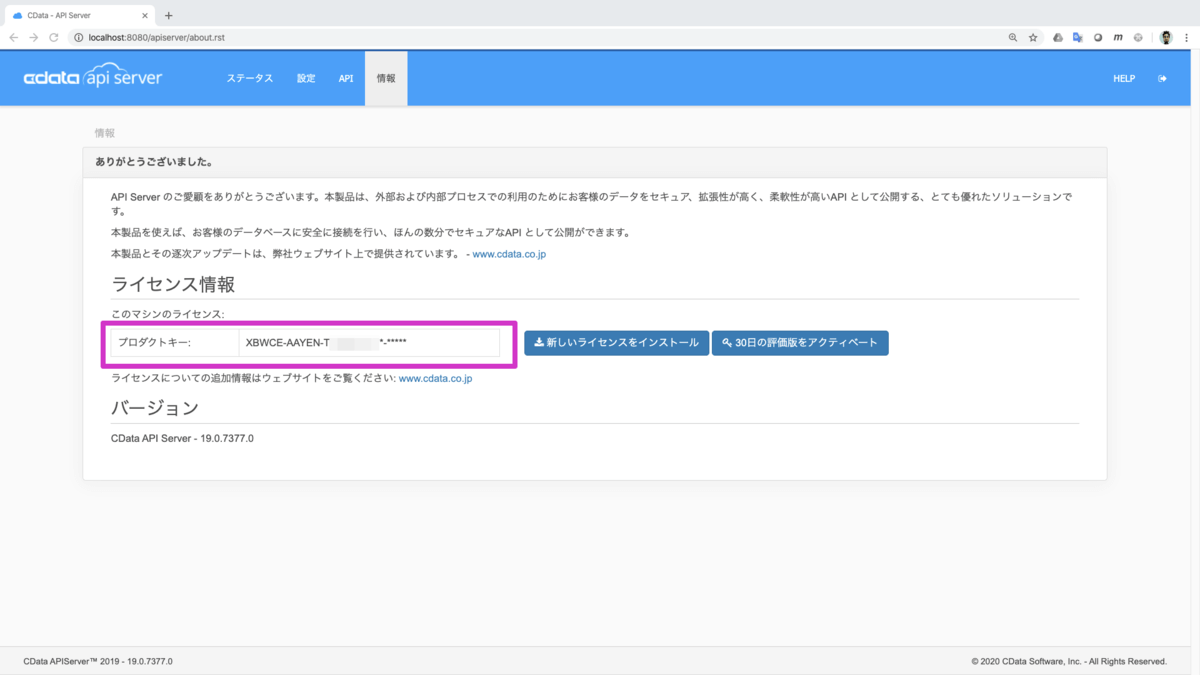Click the プロダクトキー label cell
The image size is (1200, 675).
[x=173, y=342]
